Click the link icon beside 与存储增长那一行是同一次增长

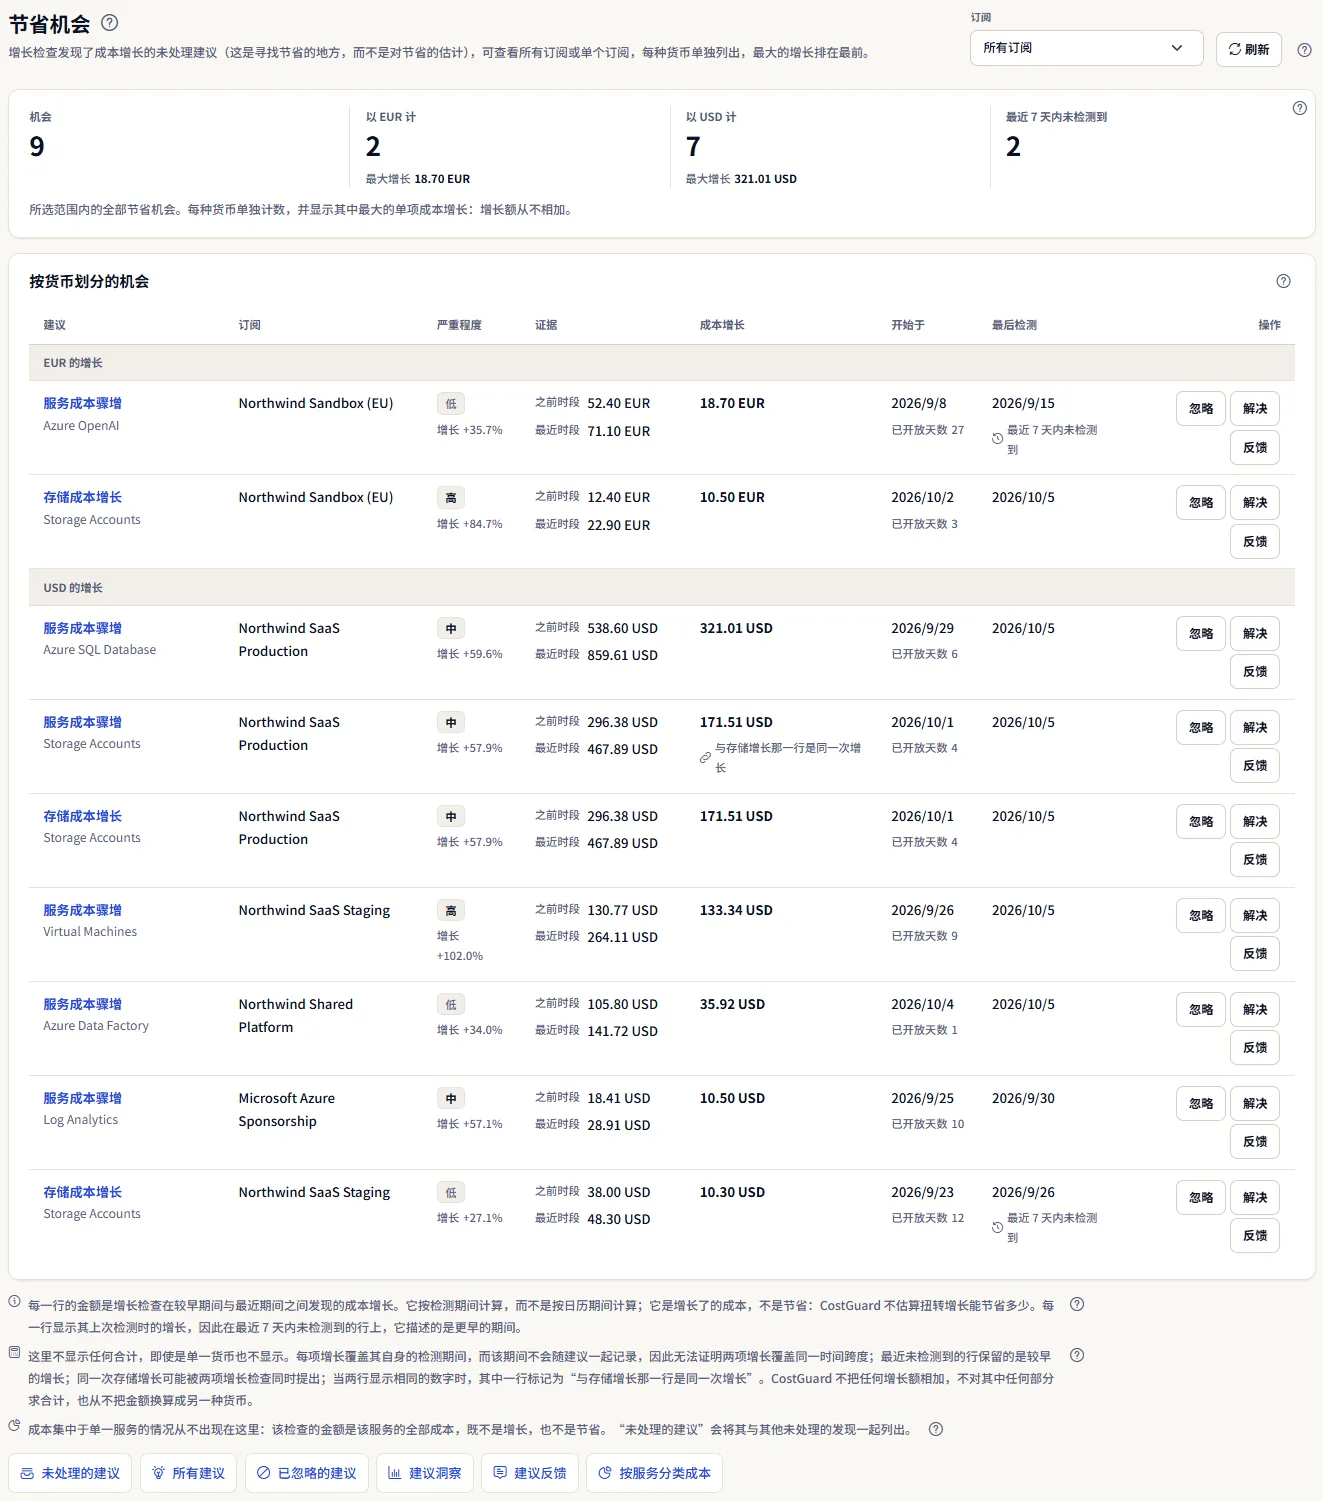click(705, 758)
